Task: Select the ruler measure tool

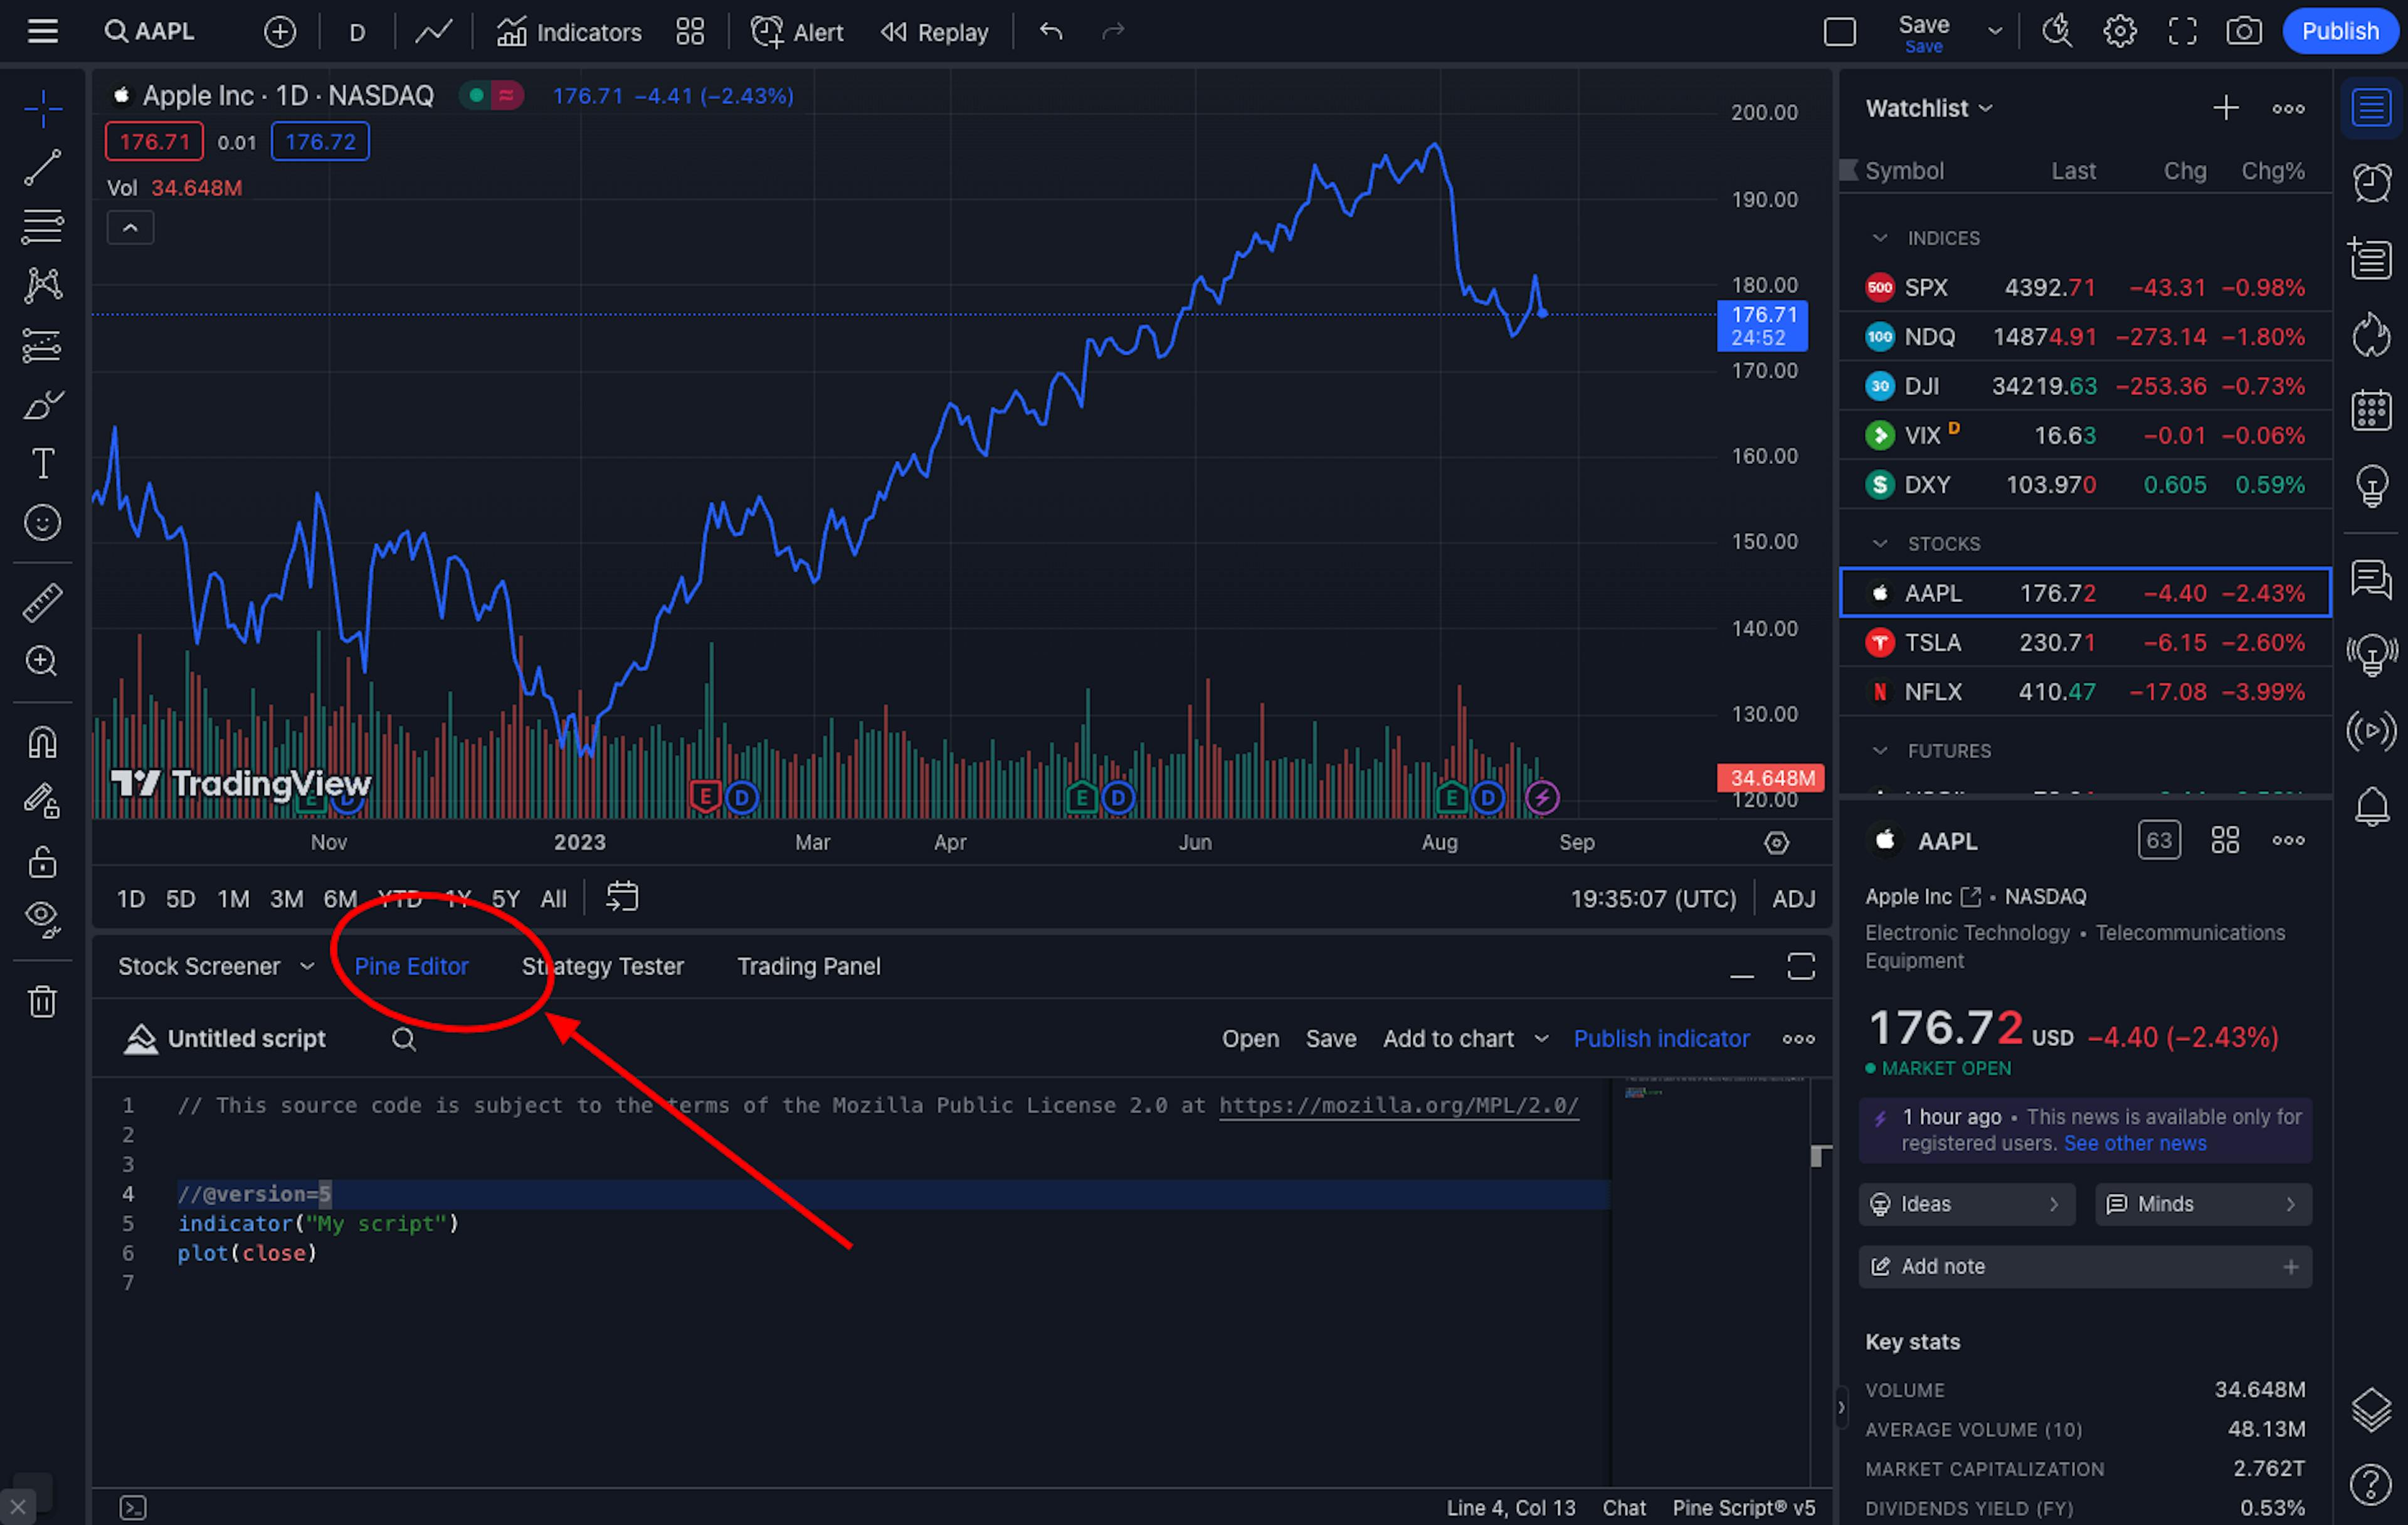Action: pos(42,602)
